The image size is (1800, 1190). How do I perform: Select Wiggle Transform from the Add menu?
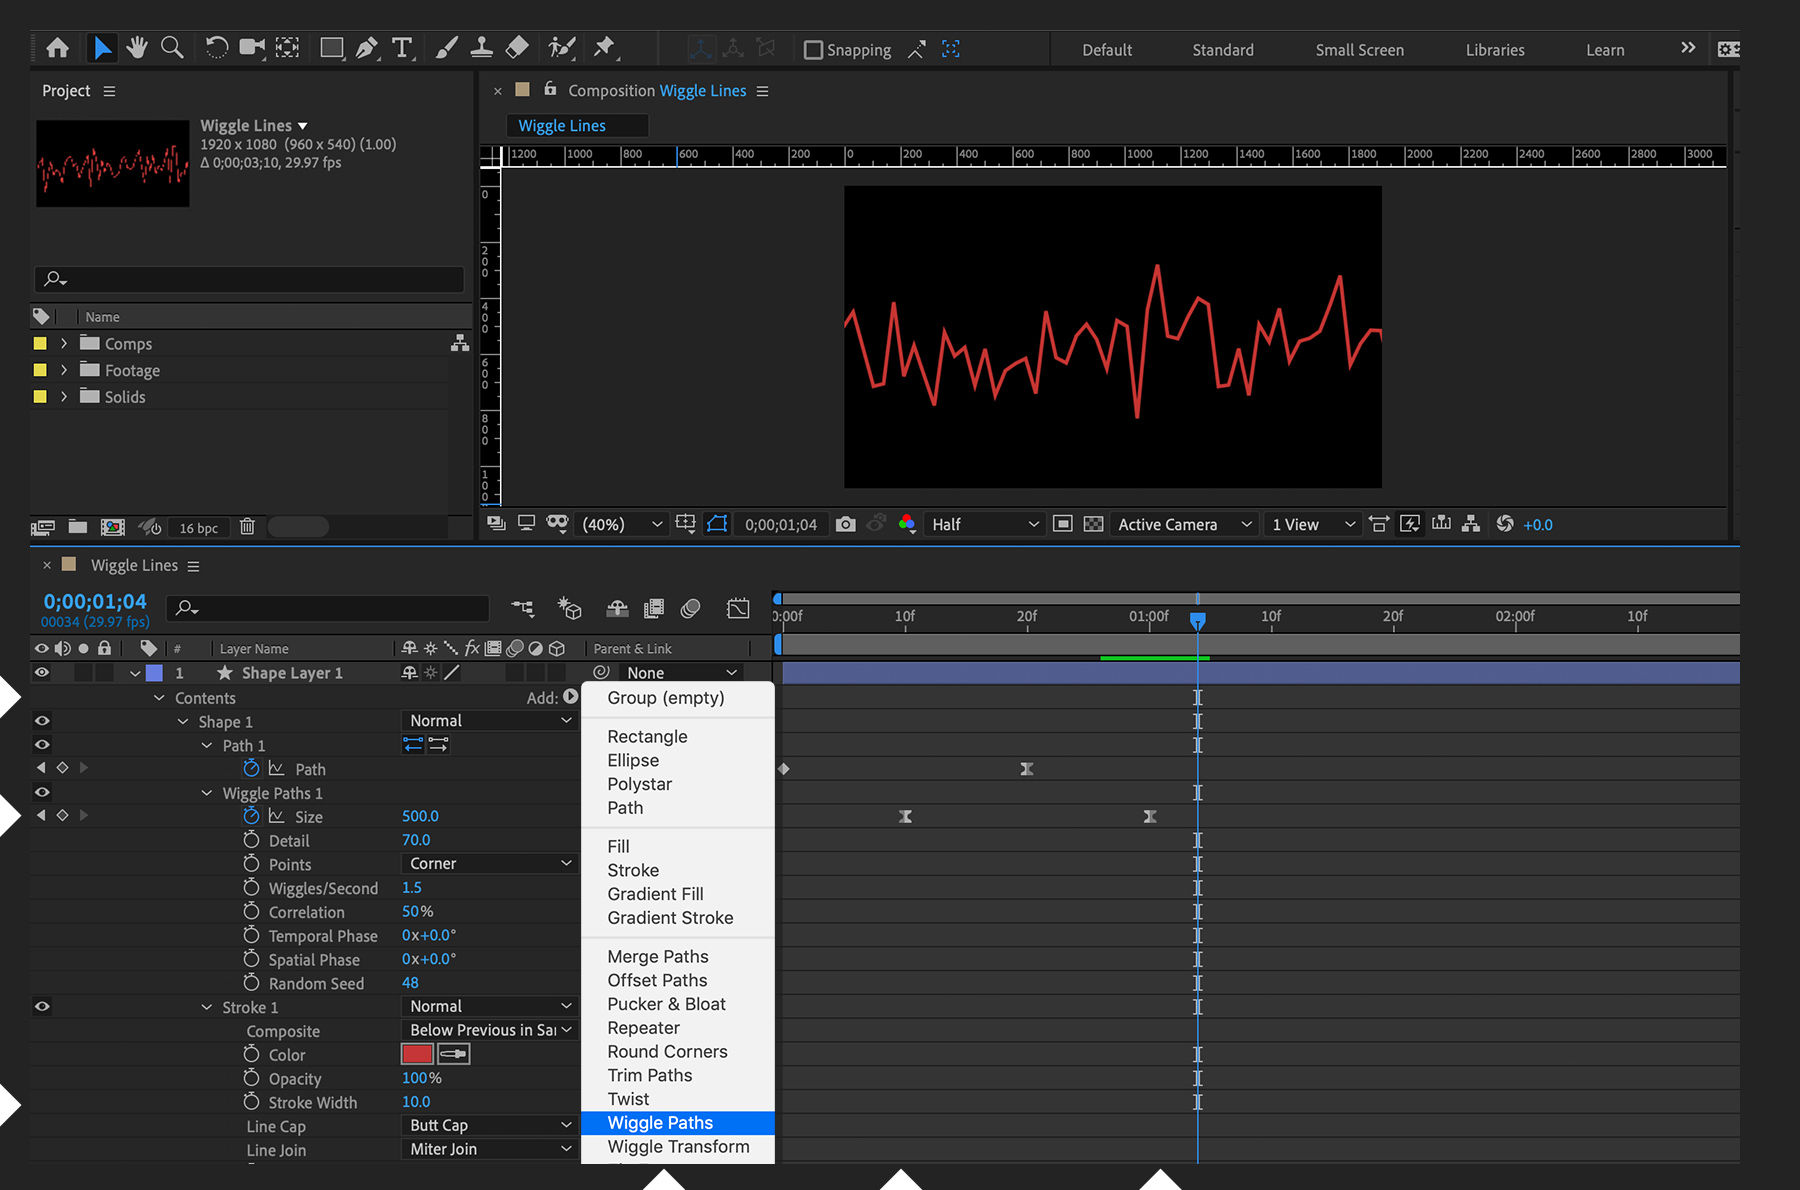(x=678, y=1146)
